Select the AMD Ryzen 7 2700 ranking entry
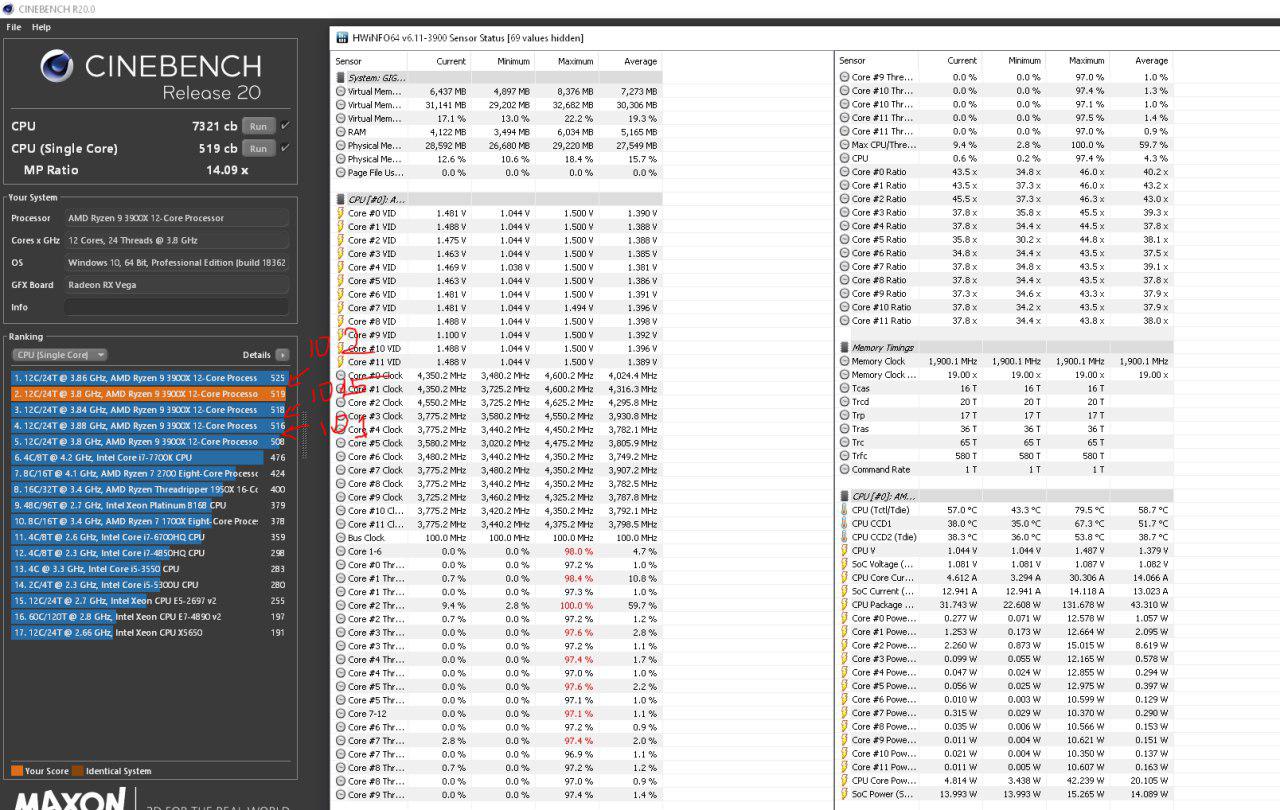The image size is (1280, 810). pos(150,473)
